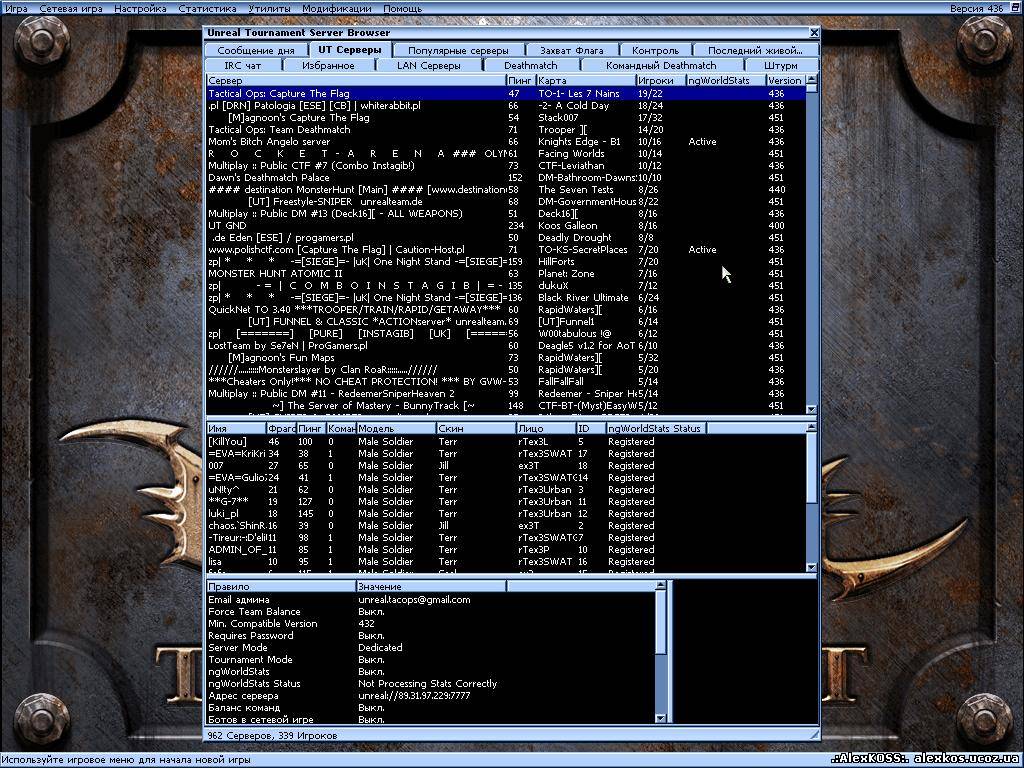Select player lisa in the player list
The height and width of the screenshot is (768, 1024).
pos(506,562)
